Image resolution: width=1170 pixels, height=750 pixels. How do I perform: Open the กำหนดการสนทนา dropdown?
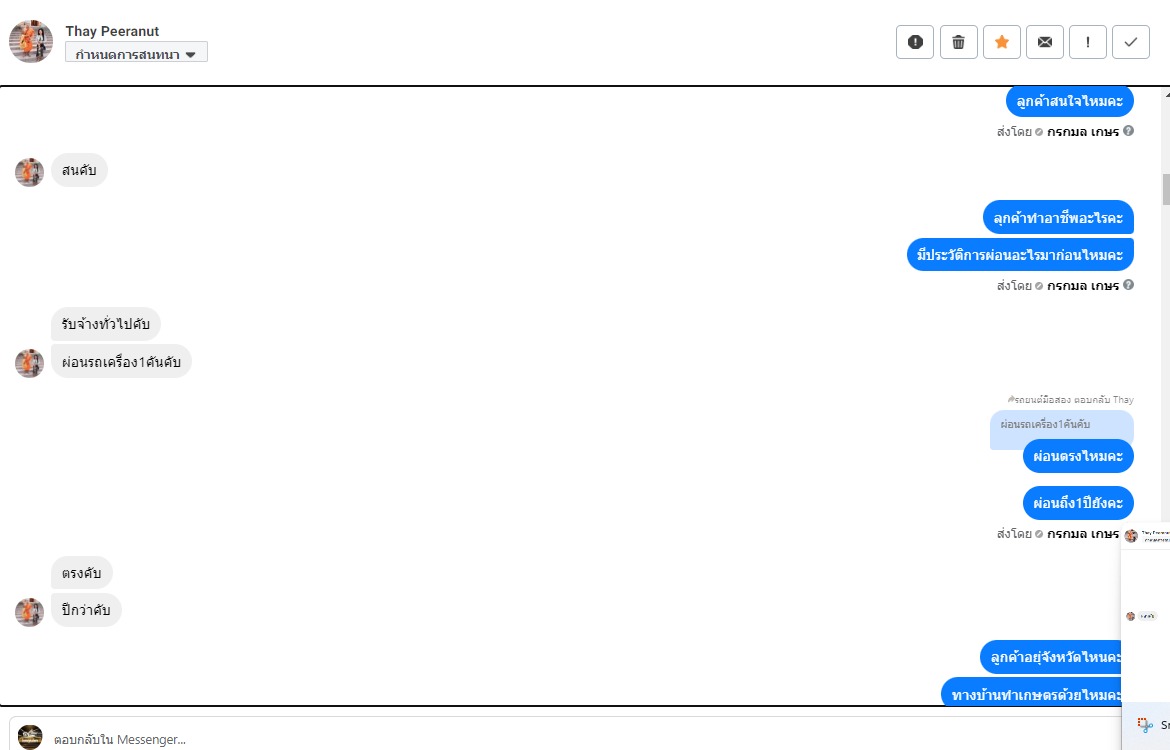(x=136, y=53)
